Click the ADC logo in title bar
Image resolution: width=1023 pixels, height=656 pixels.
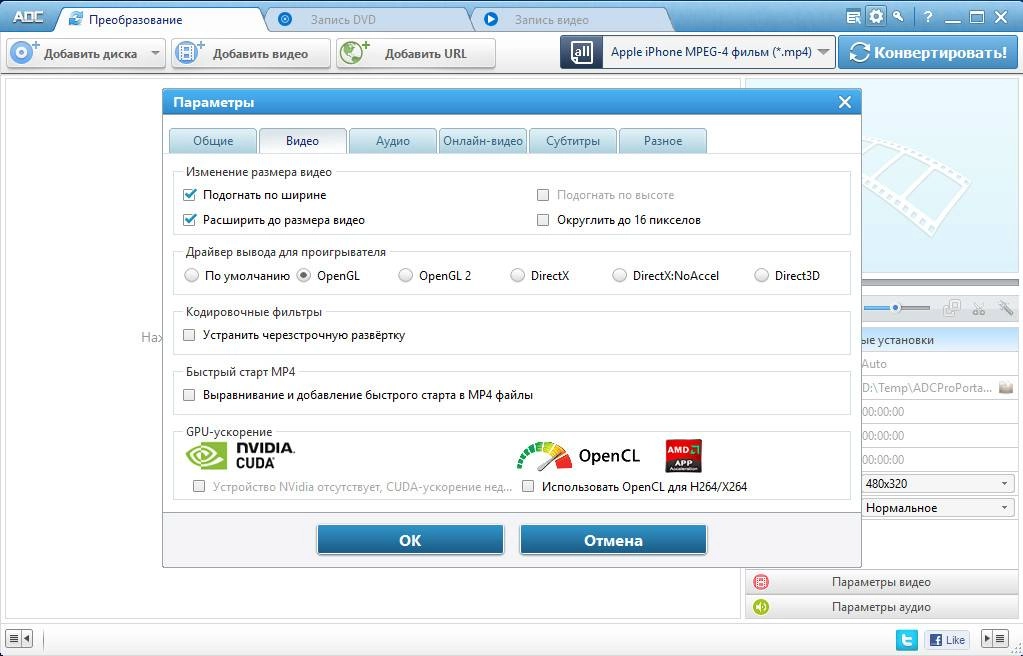[x=28, y=17]
